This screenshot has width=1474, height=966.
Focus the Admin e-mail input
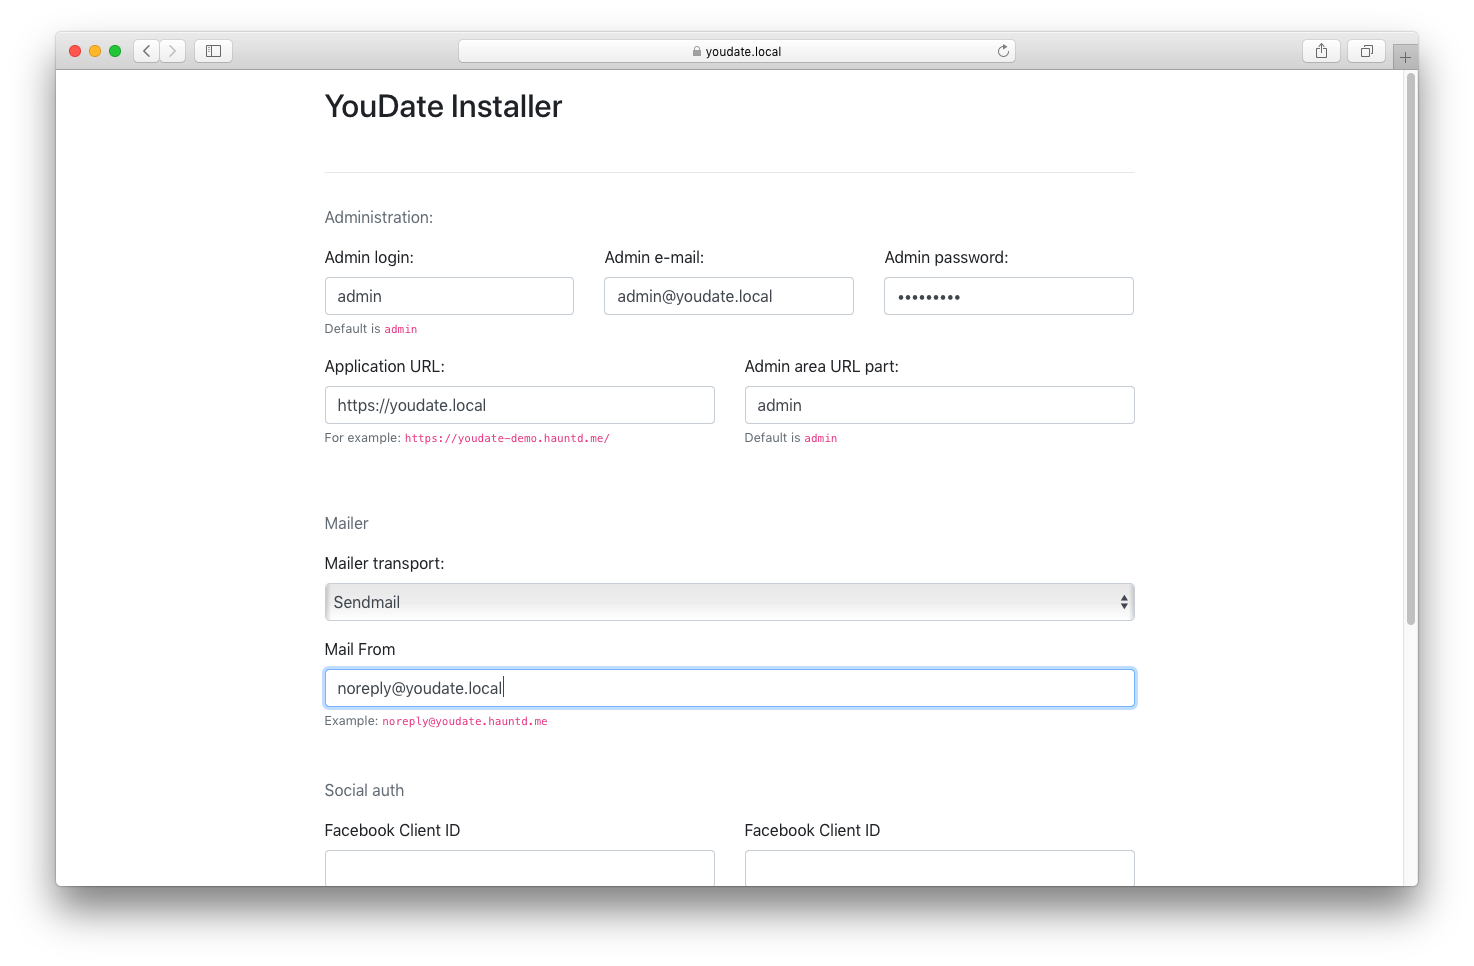click(728, 296)
